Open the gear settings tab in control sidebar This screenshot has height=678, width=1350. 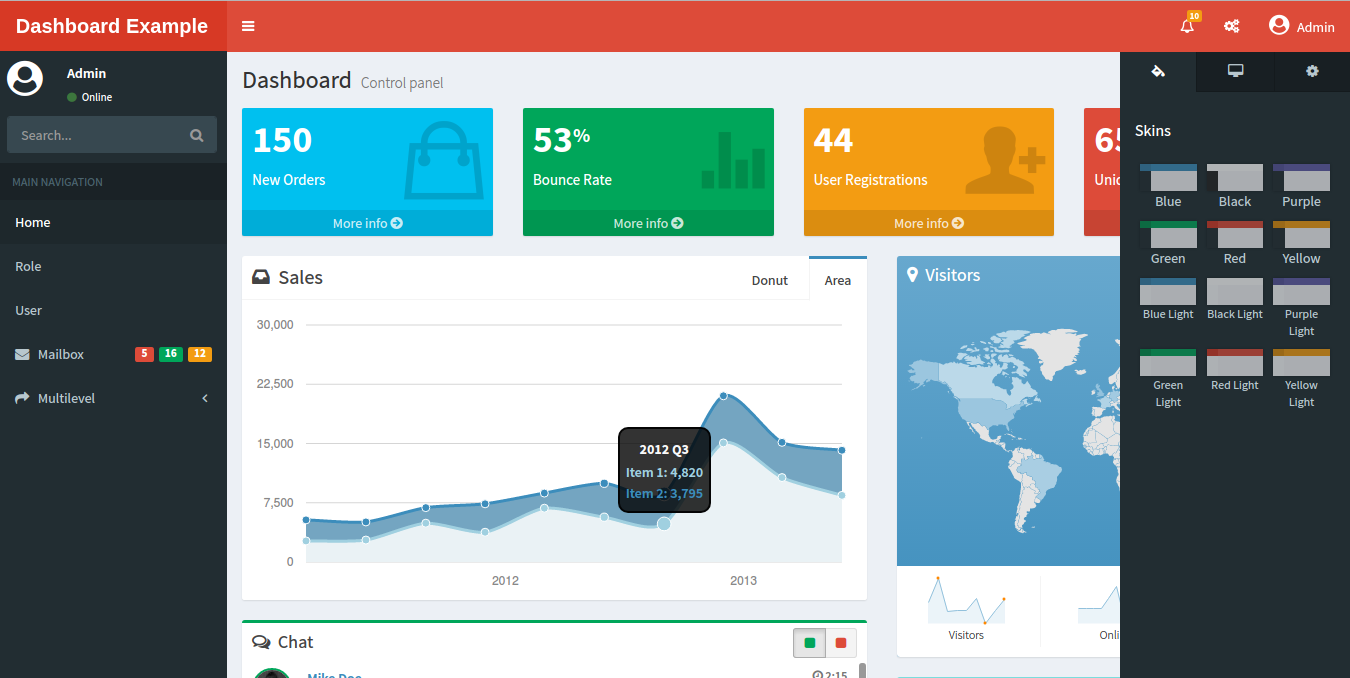point(1312,71)
